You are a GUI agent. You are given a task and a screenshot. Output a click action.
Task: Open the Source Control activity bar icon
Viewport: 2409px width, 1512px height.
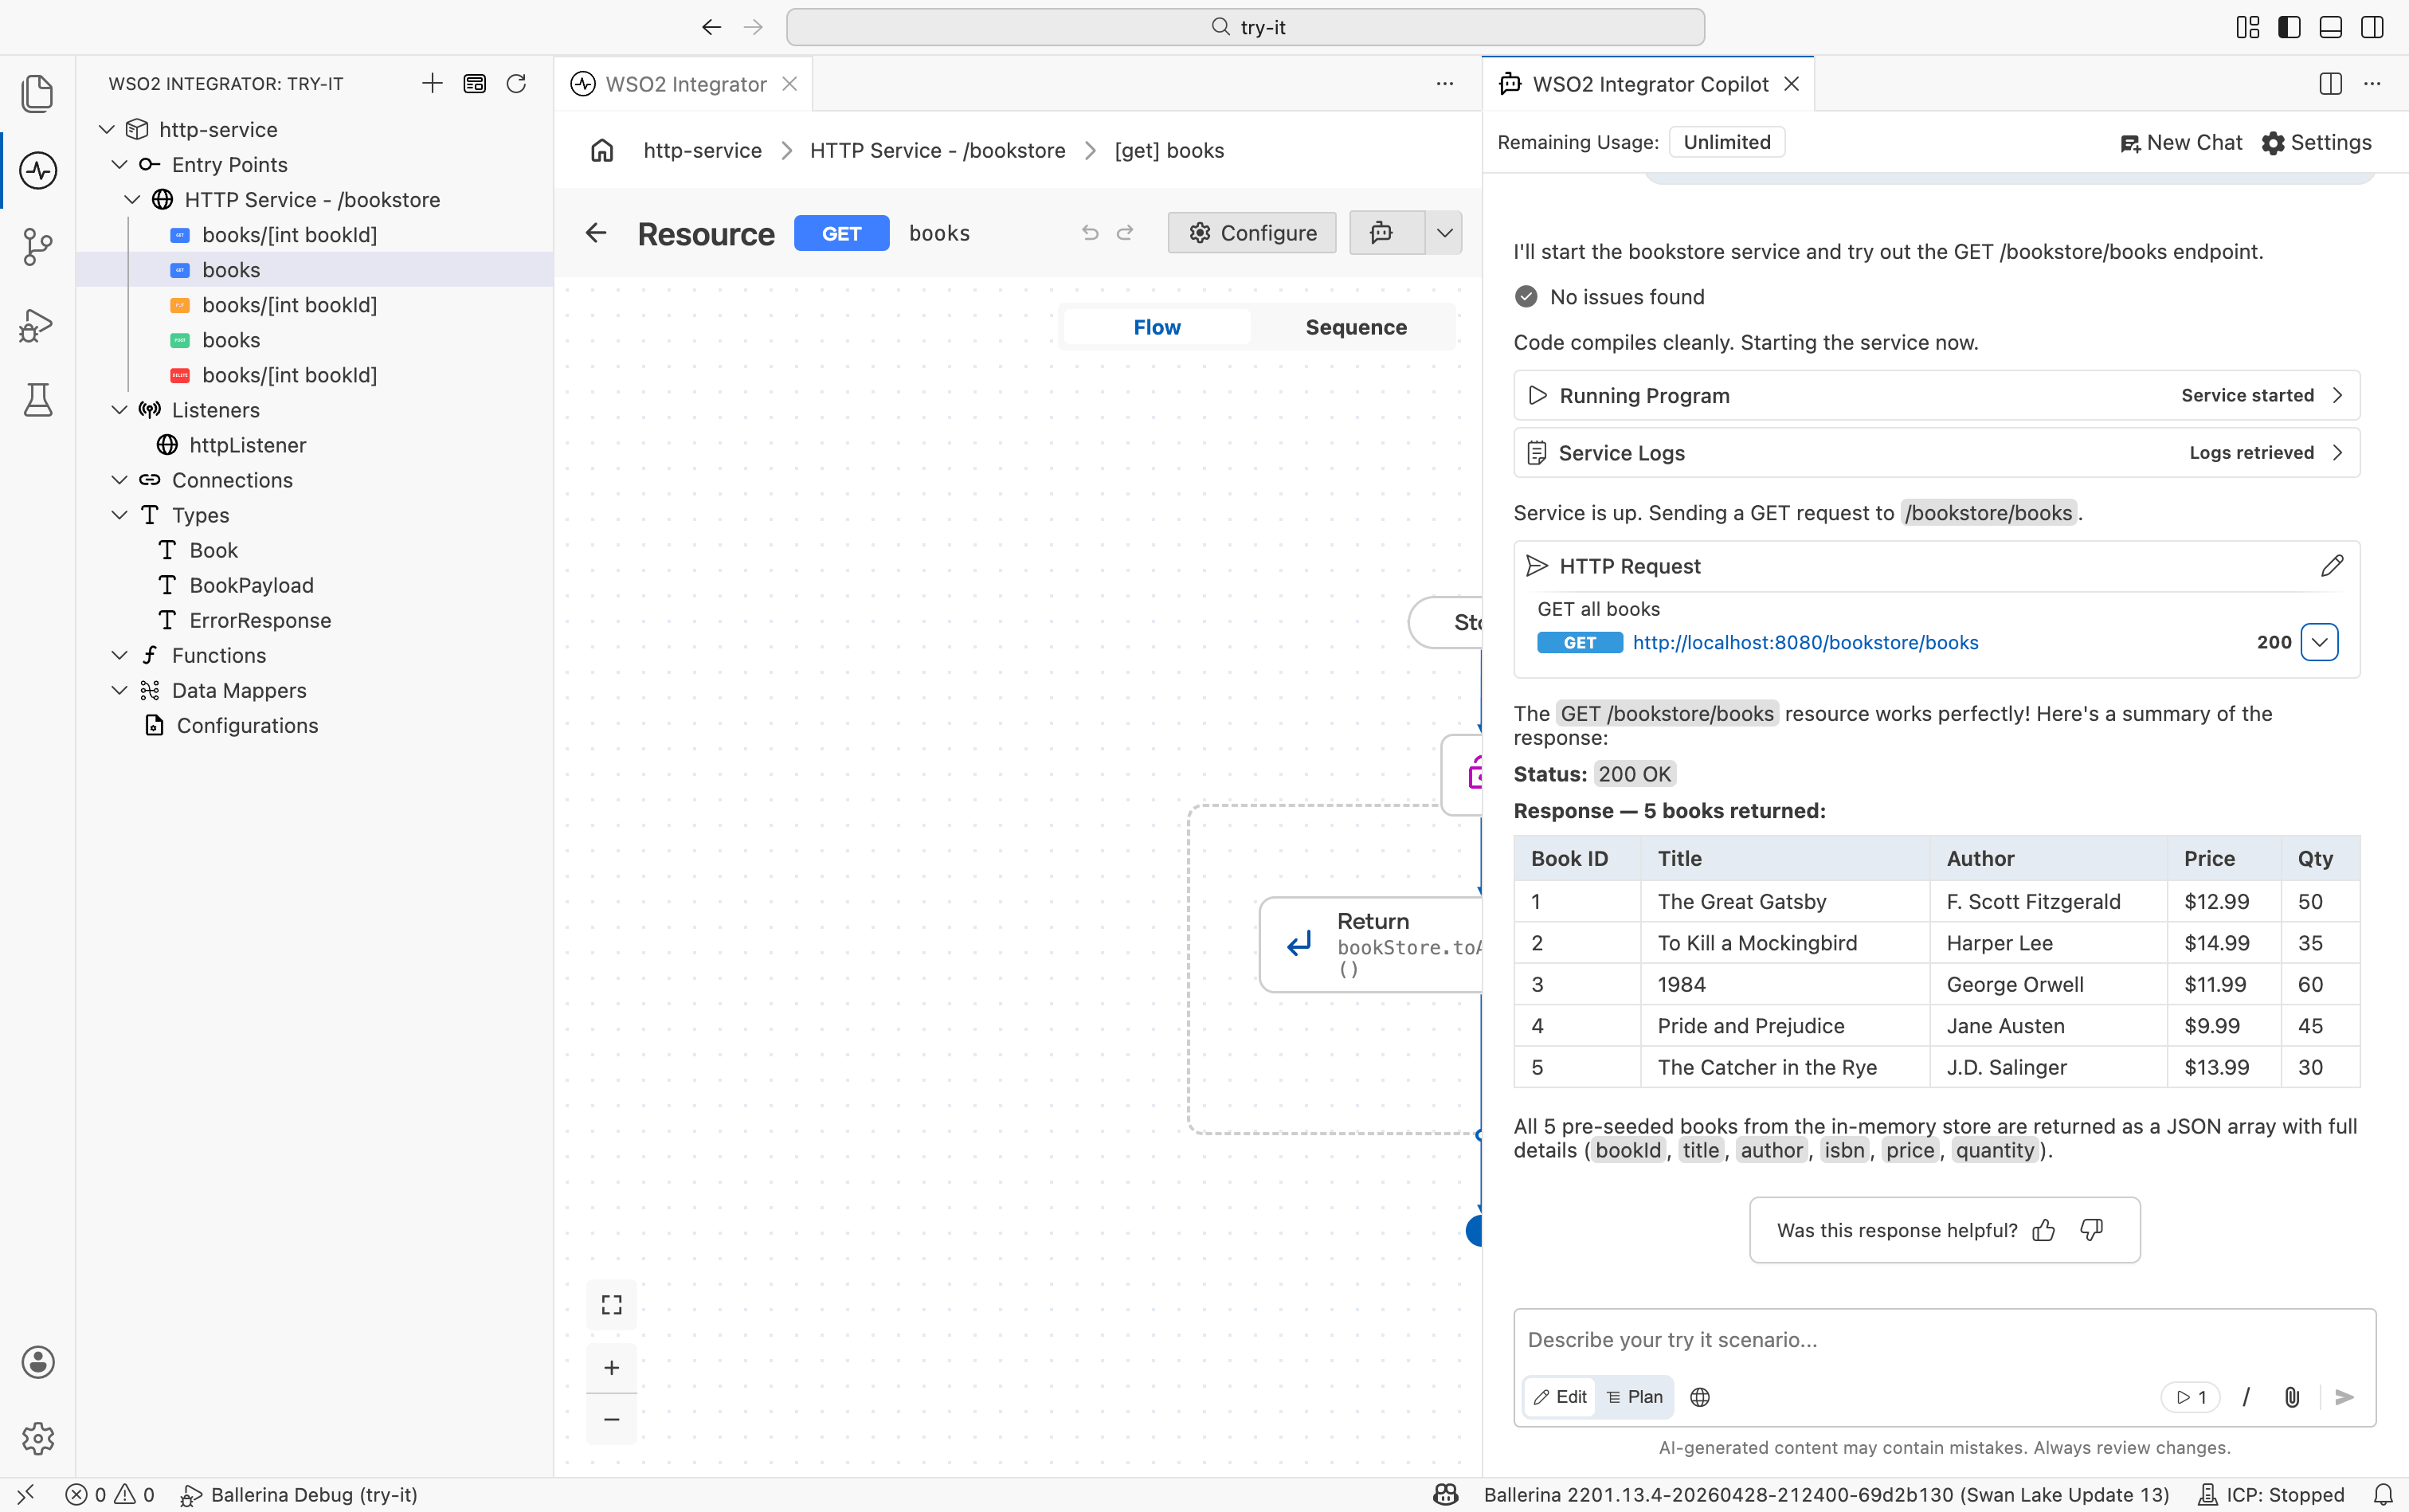tap(38, 246)
